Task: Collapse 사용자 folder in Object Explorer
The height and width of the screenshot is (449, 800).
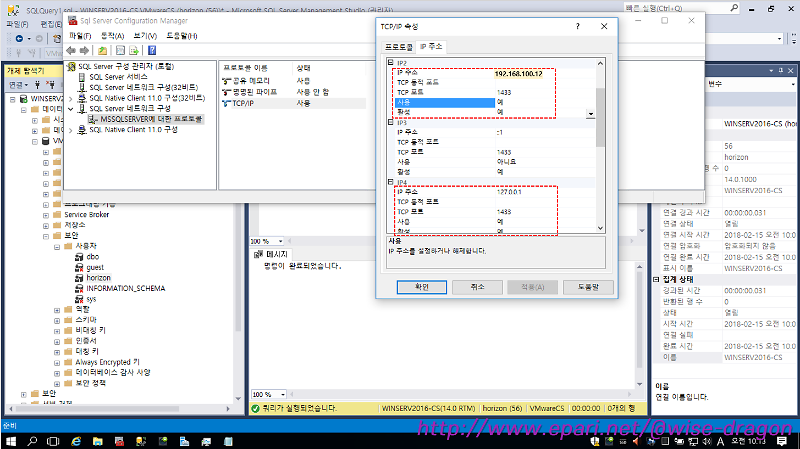Action: (x=57, y=246)
